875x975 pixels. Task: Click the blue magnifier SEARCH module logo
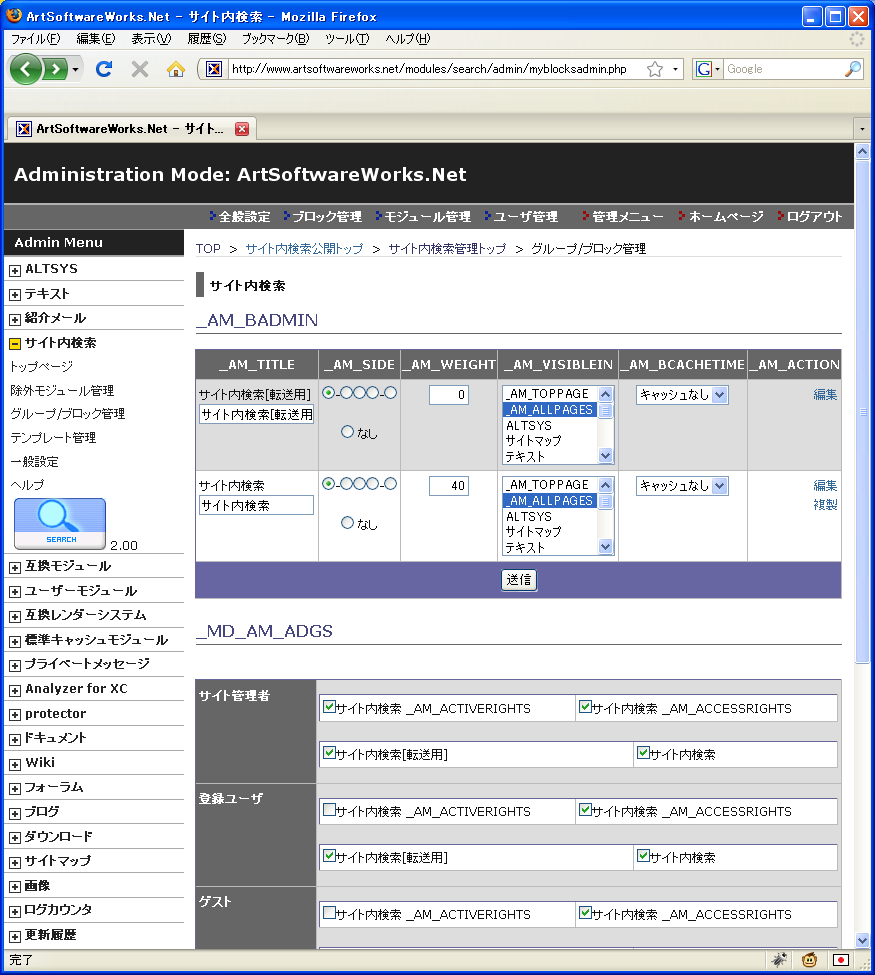tap(59, 523)
